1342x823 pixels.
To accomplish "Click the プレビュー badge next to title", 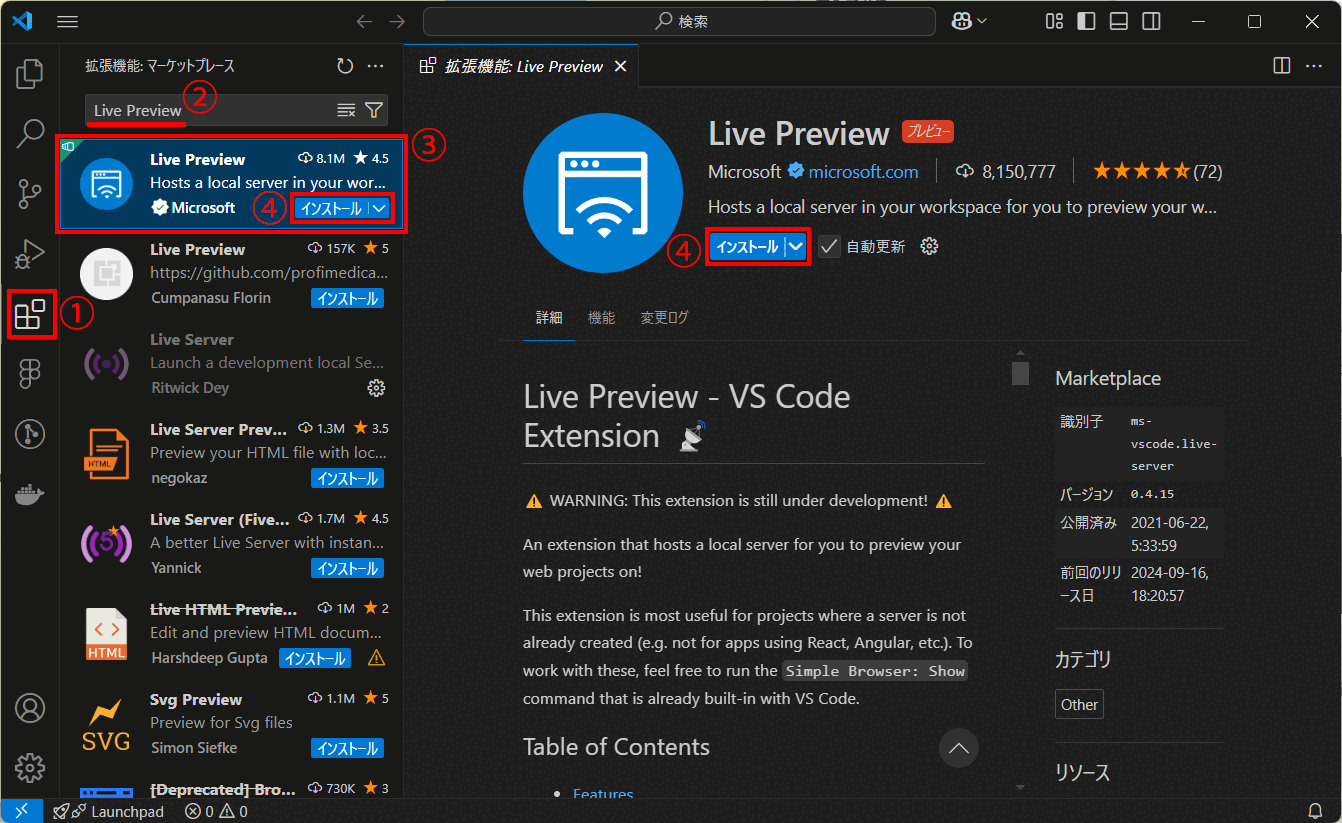I will (x=928, y=131).
